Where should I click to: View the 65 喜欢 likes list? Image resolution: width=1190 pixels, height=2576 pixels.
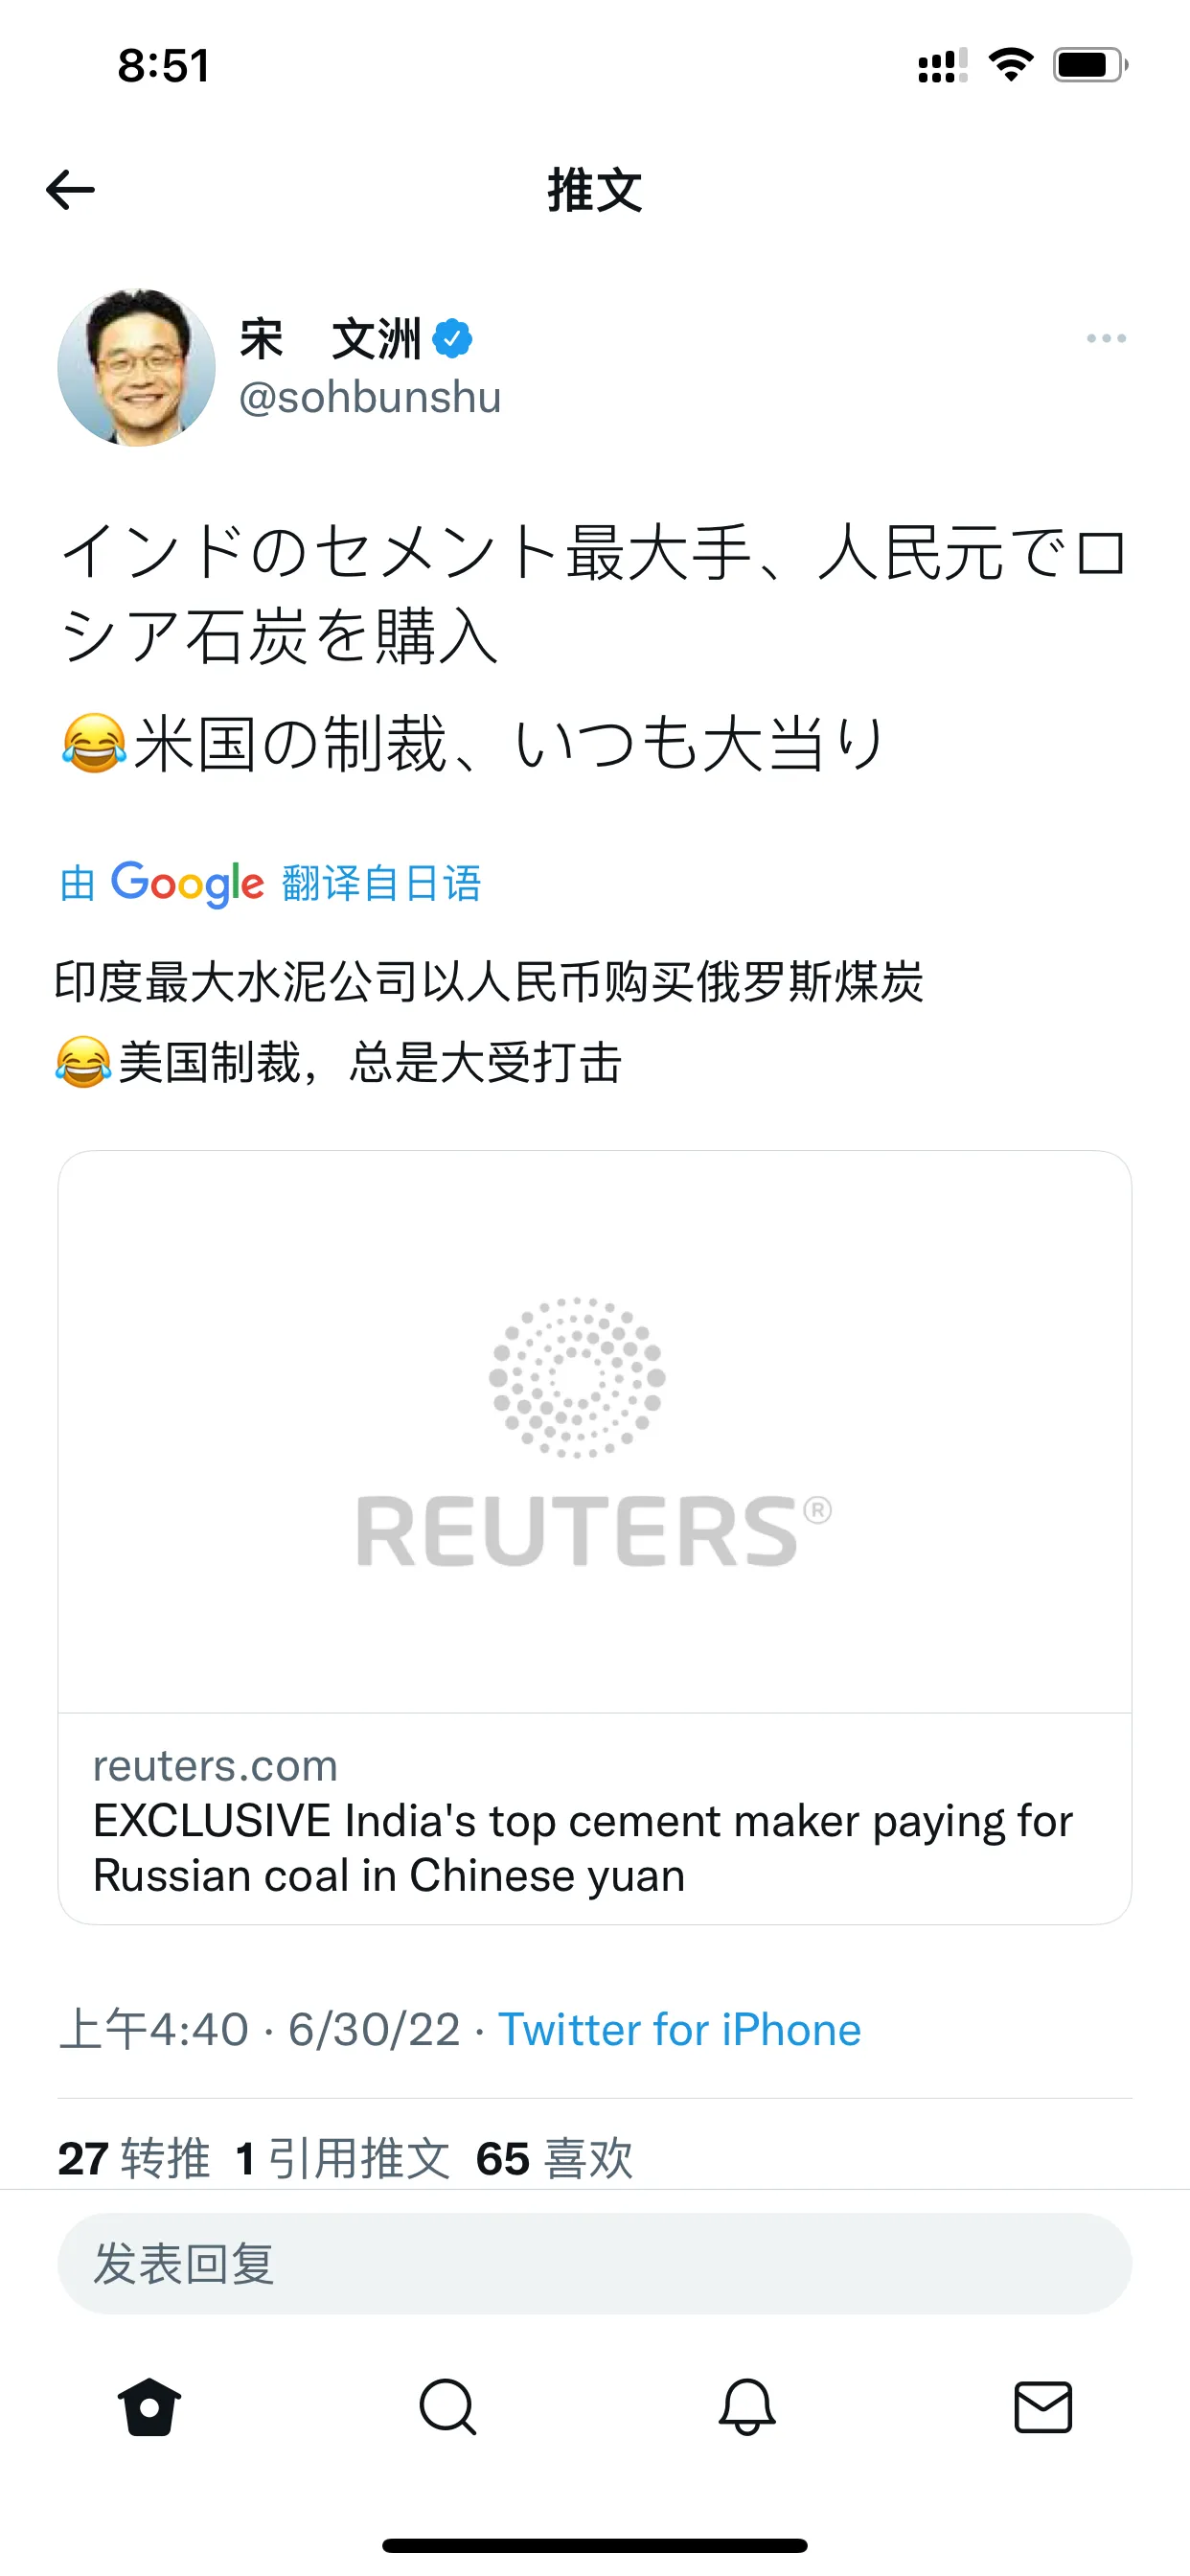pyautogui.click(x=555, y=2158)
